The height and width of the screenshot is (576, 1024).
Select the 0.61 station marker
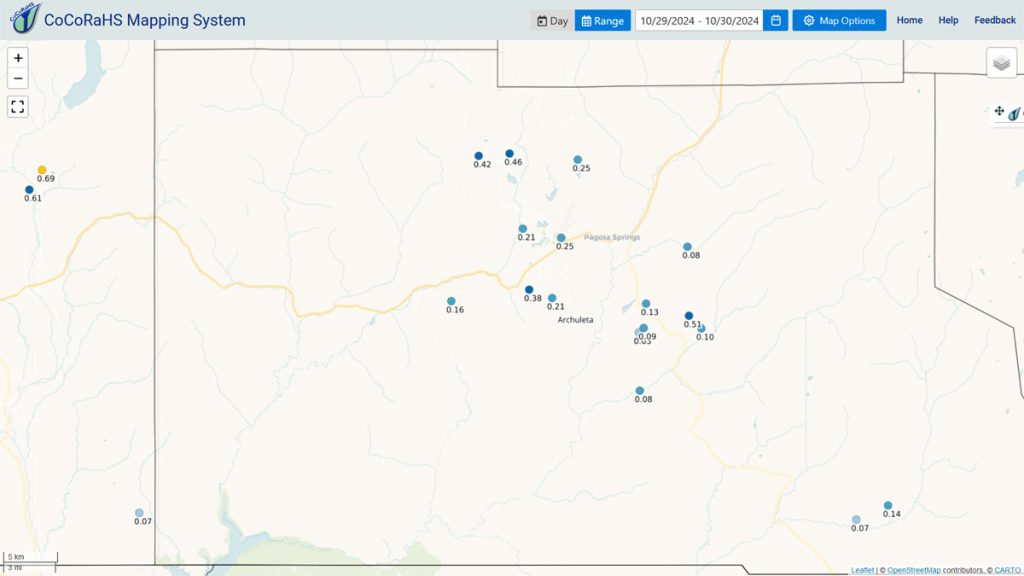point(29,190)
